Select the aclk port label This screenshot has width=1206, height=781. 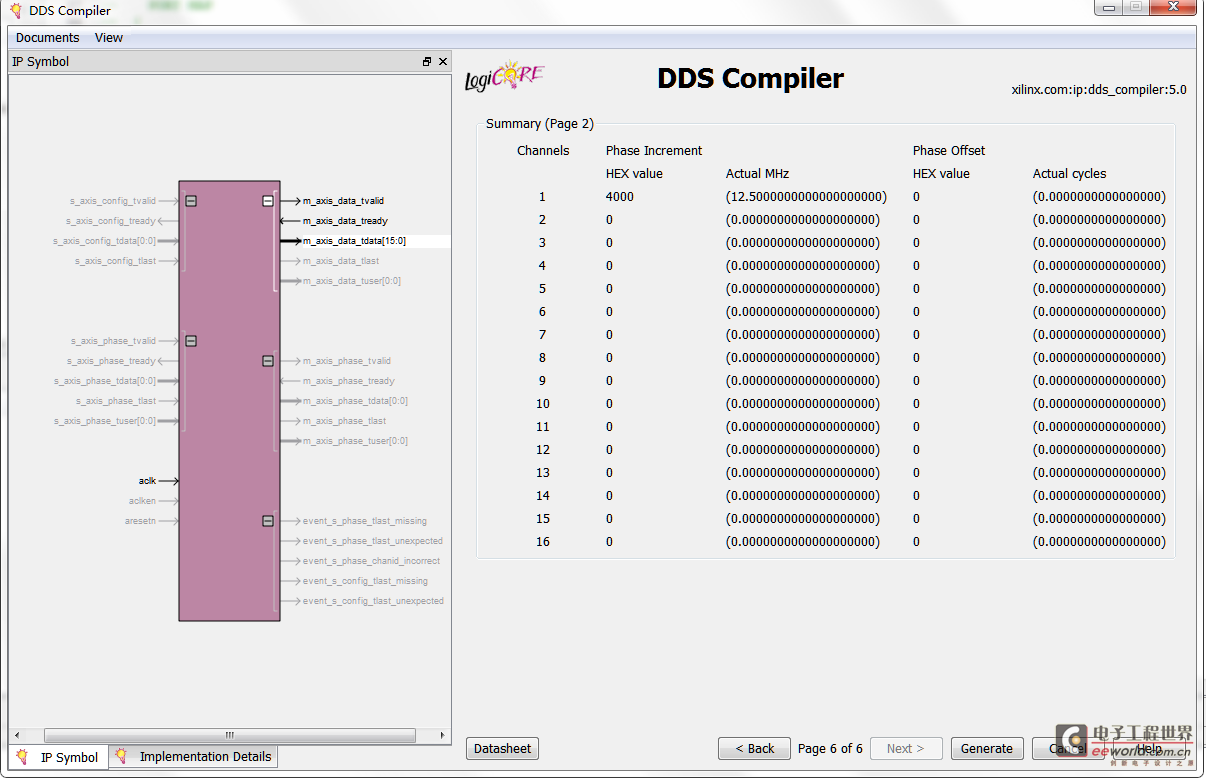(147, 481)
